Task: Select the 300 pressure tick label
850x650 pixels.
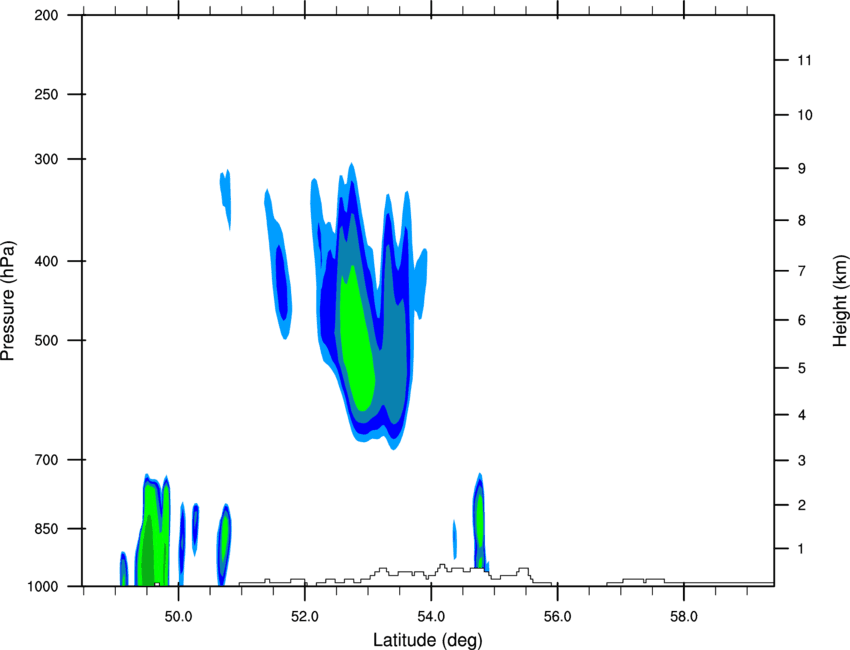Action: [47, 159]
